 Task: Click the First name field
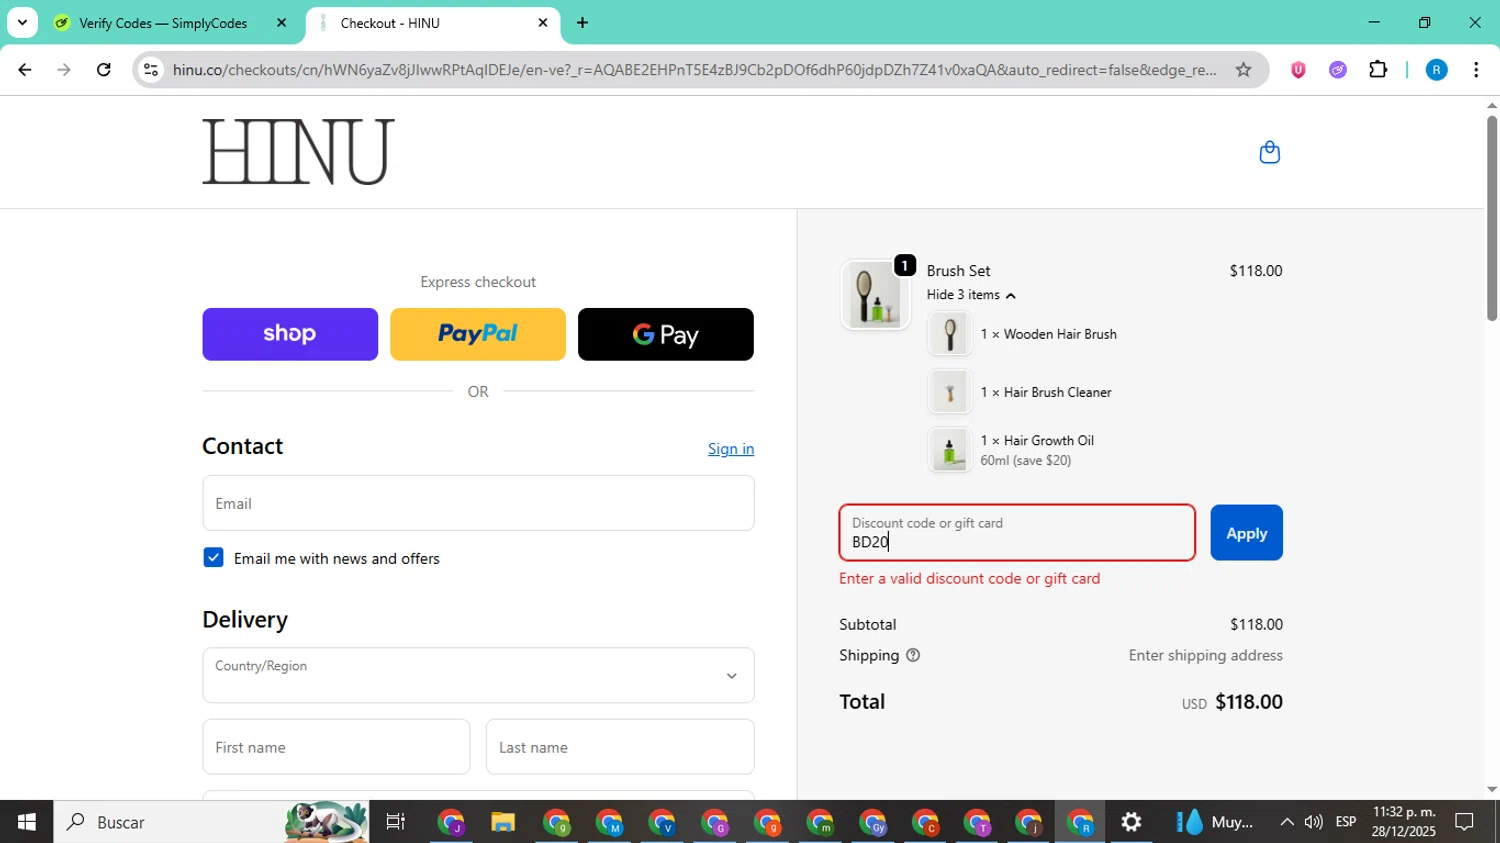coord(336,747)
